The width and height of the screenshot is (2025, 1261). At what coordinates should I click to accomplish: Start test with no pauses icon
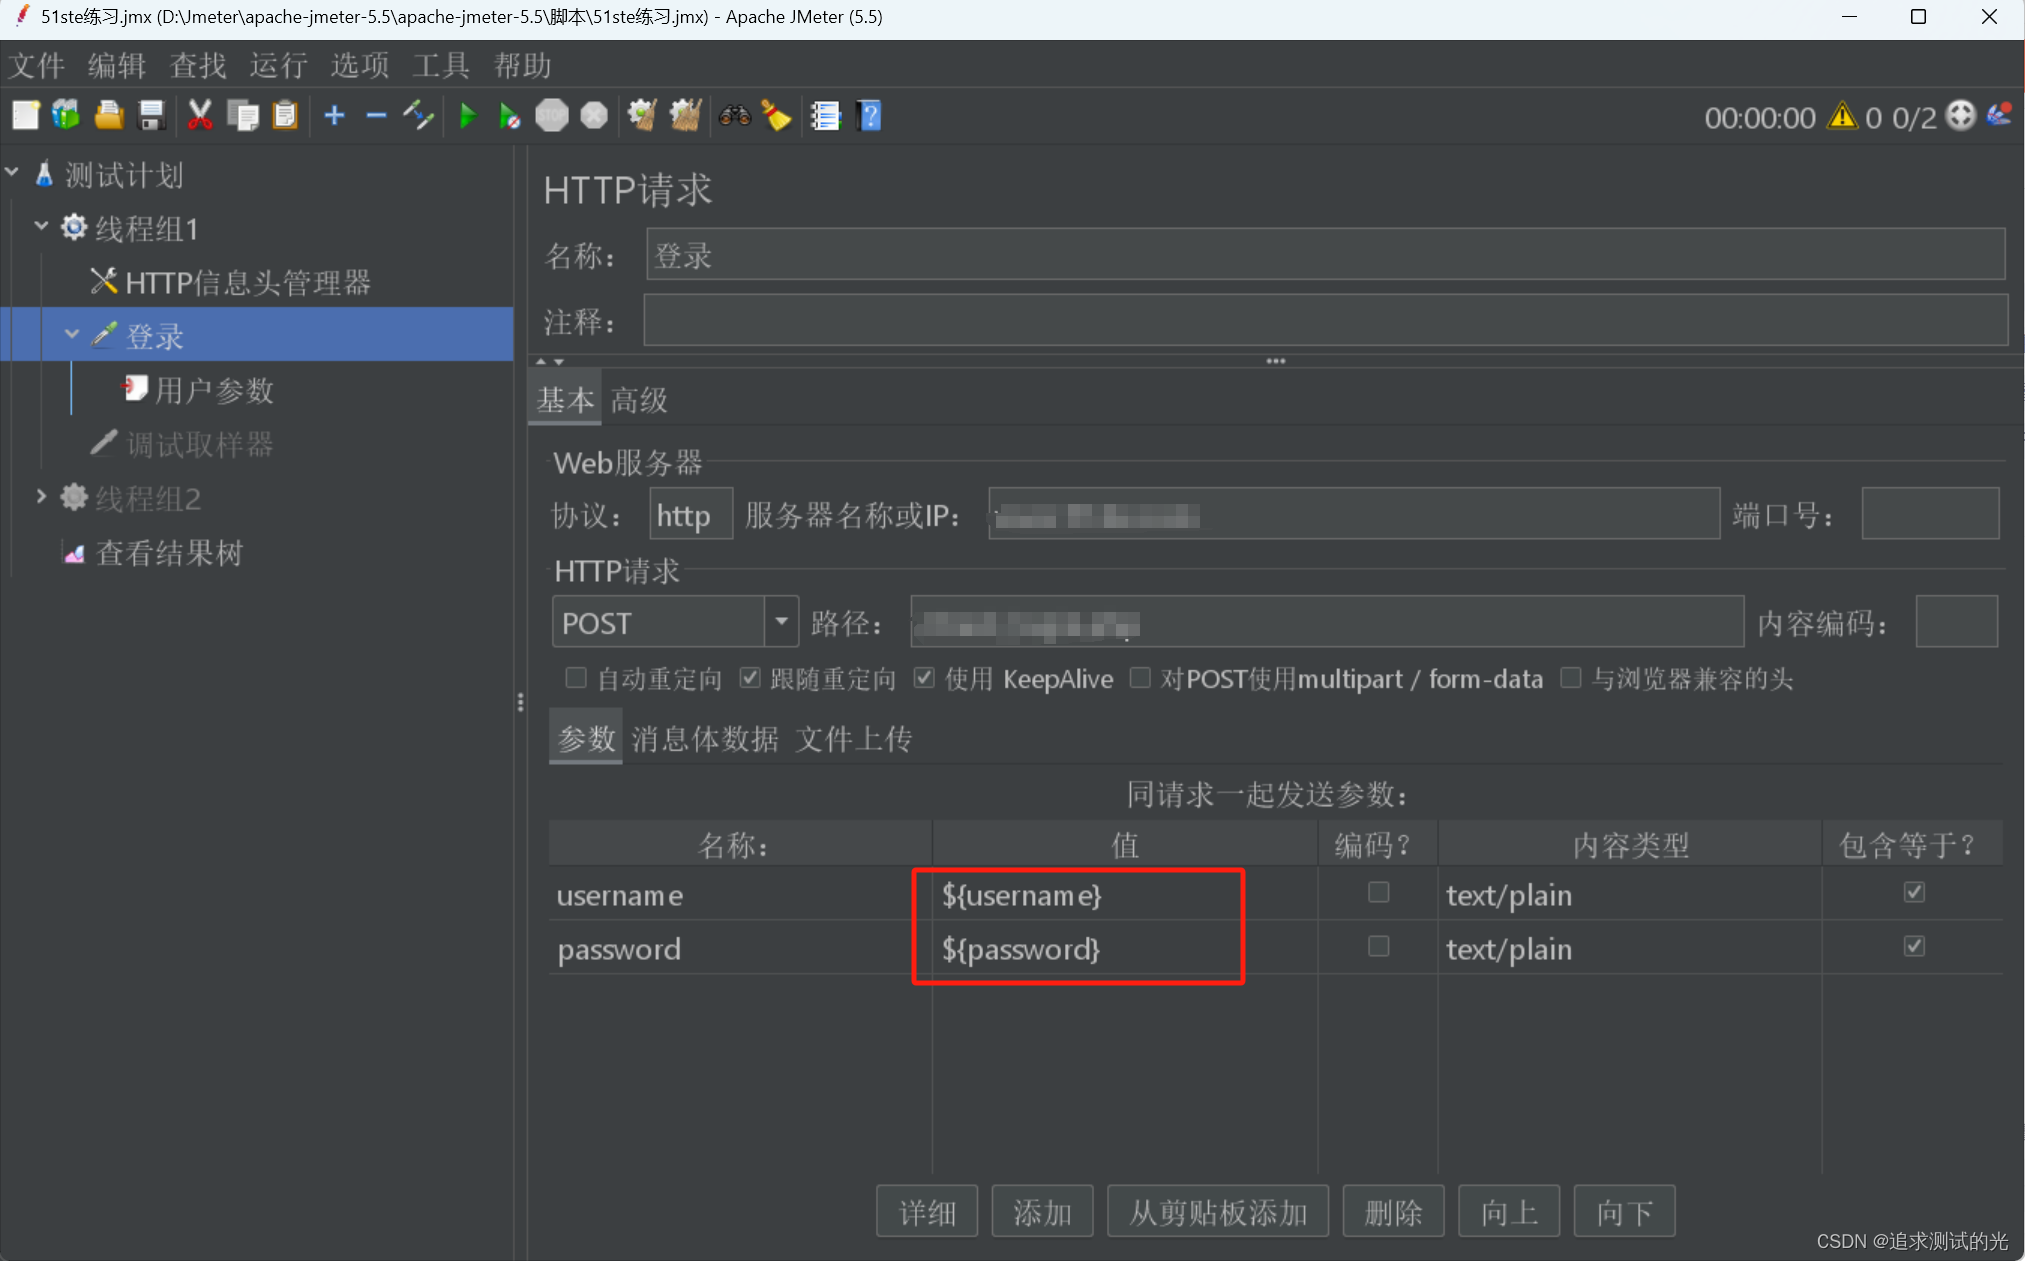click(x=509, y=116)
